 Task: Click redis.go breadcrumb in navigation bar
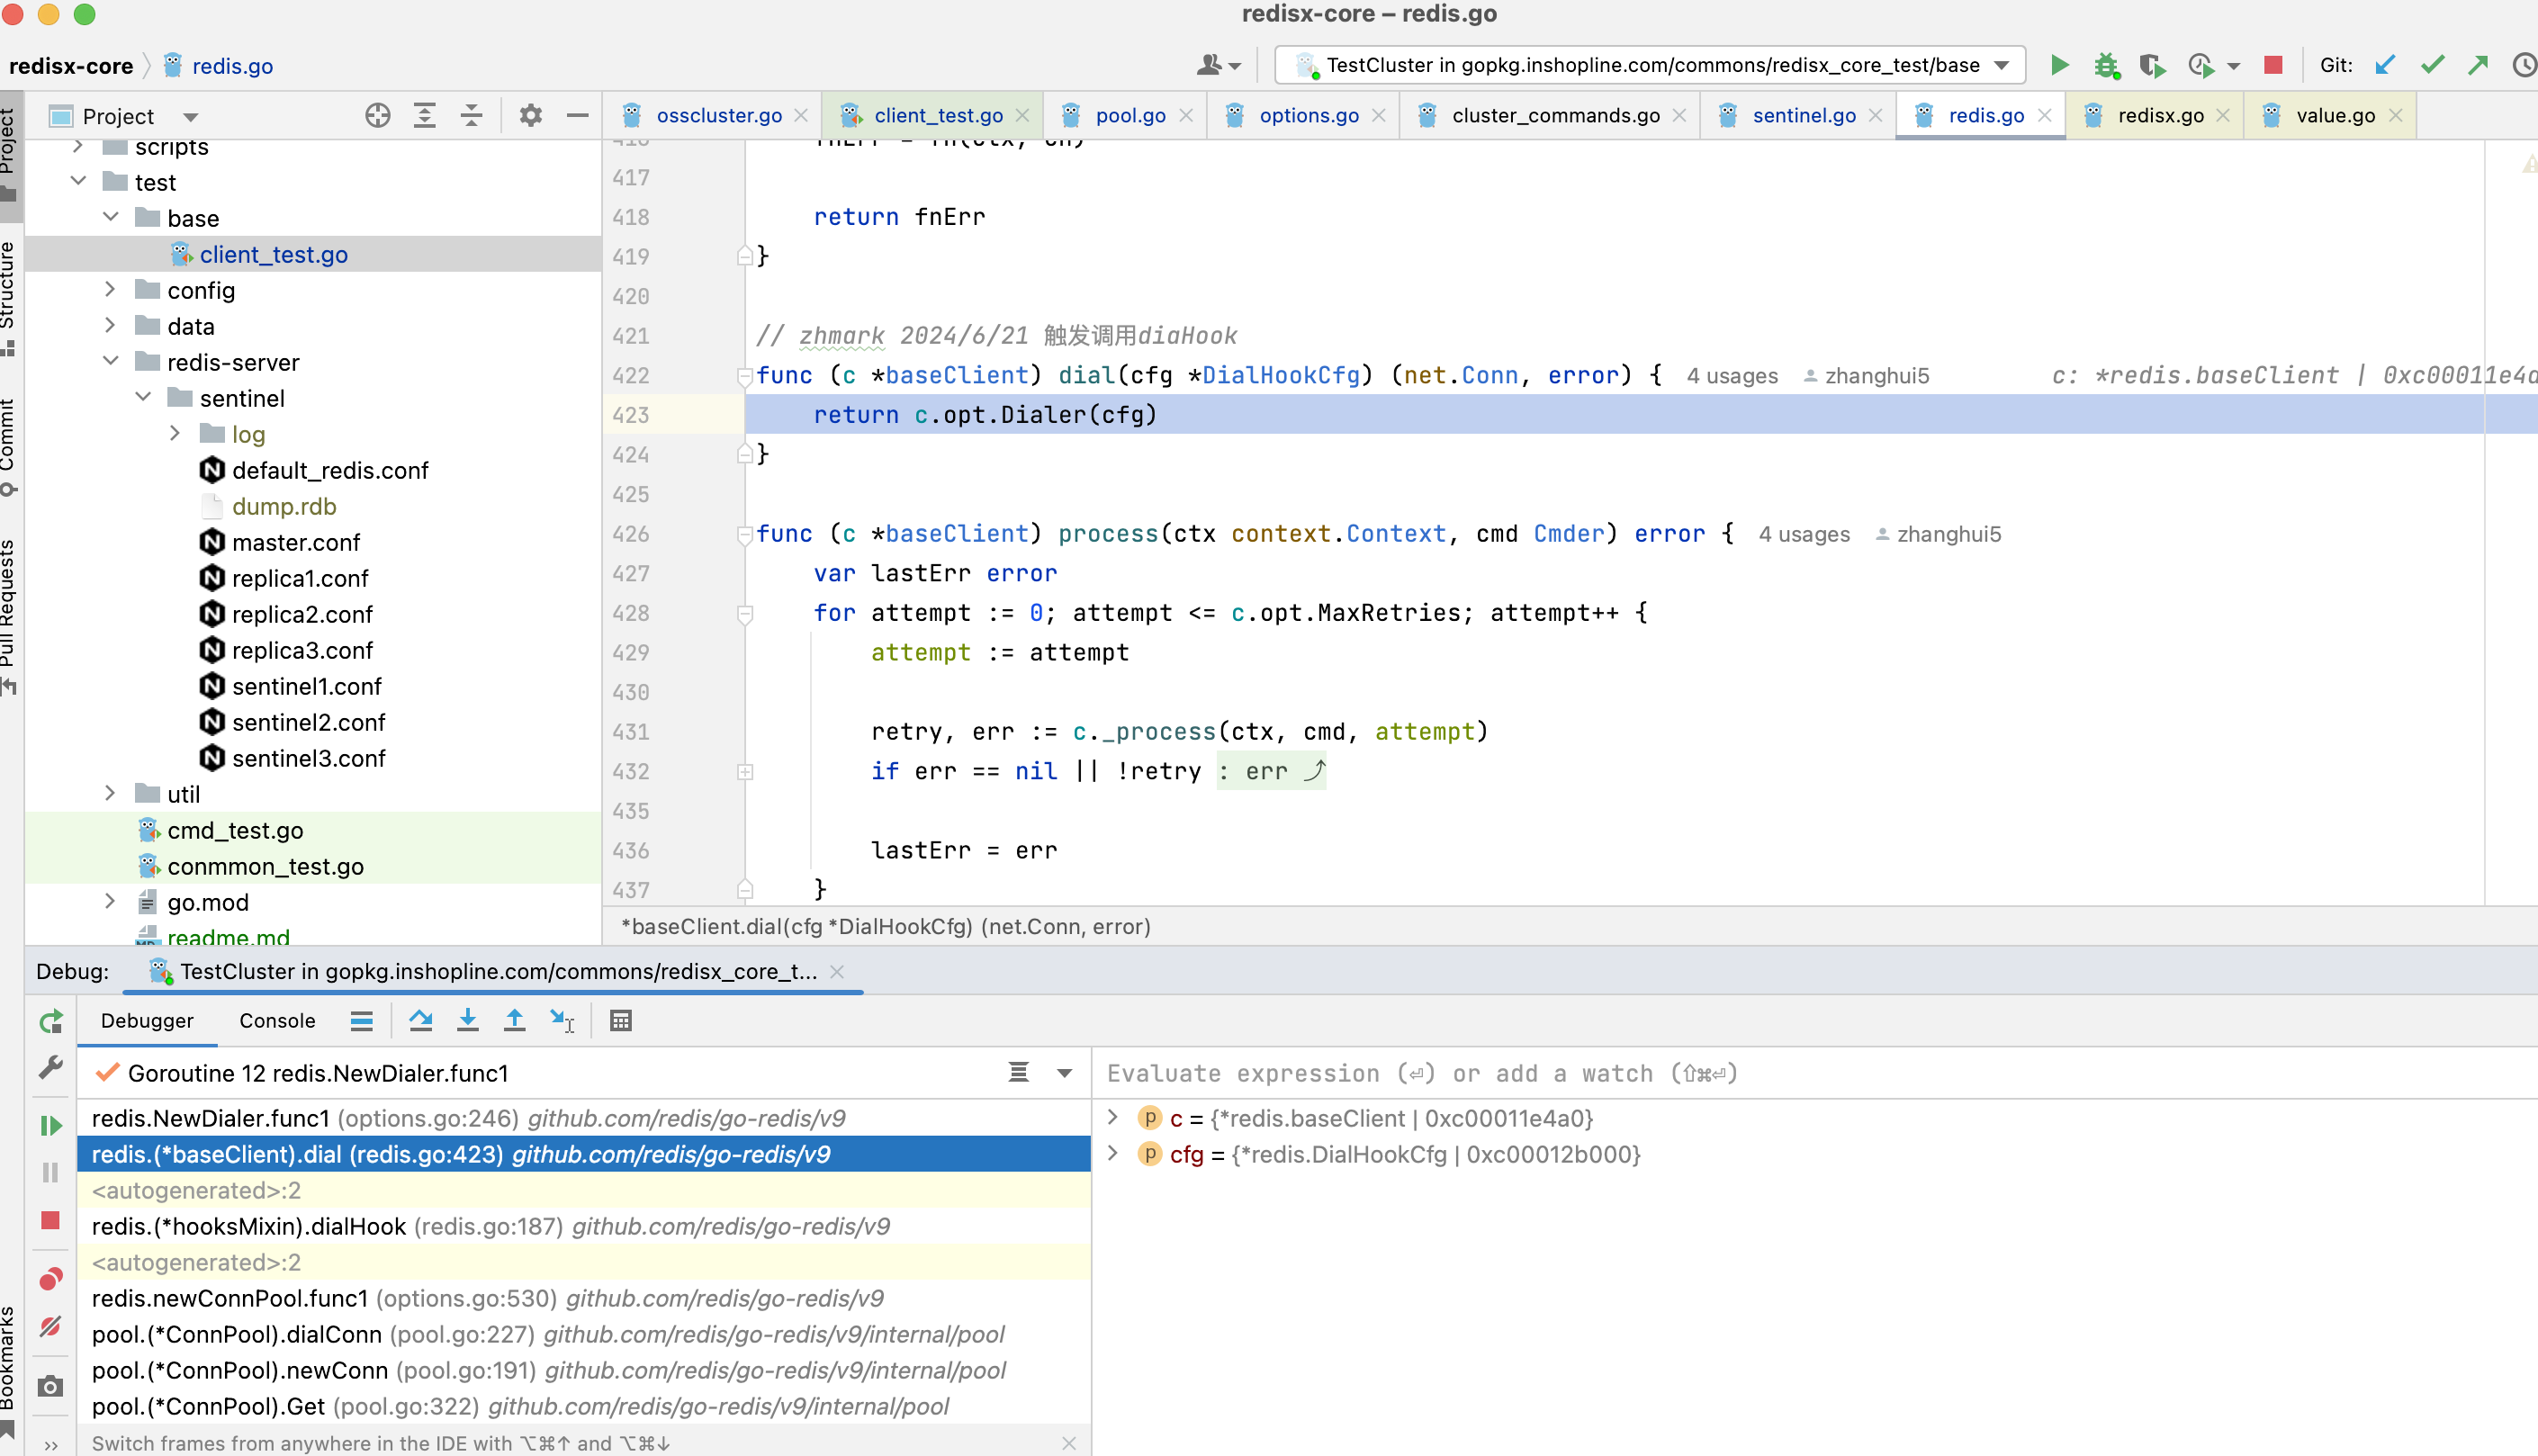pos(232,66)
